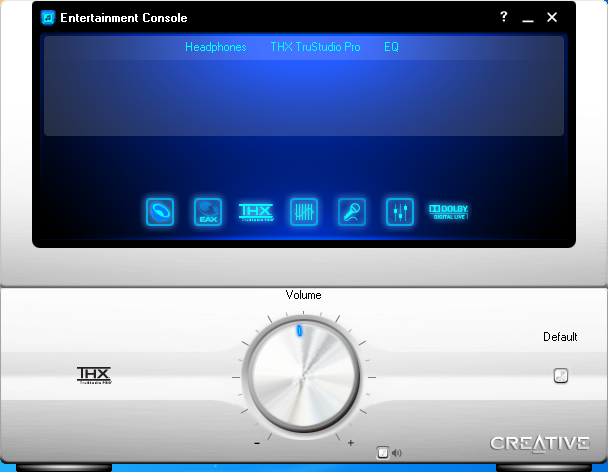Open the Dolby Digital Live icon

448,212
